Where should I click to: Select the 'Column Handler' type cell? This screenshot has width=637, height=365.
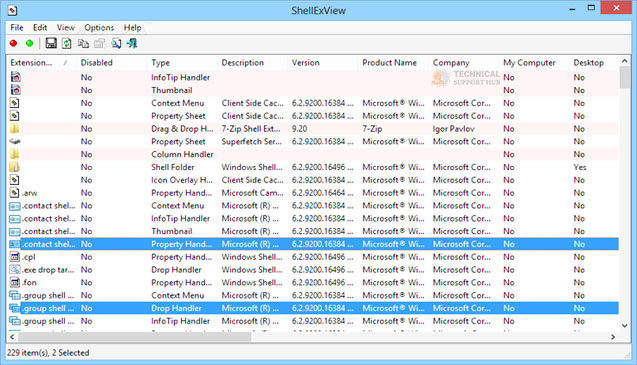(x=182, y=154)
